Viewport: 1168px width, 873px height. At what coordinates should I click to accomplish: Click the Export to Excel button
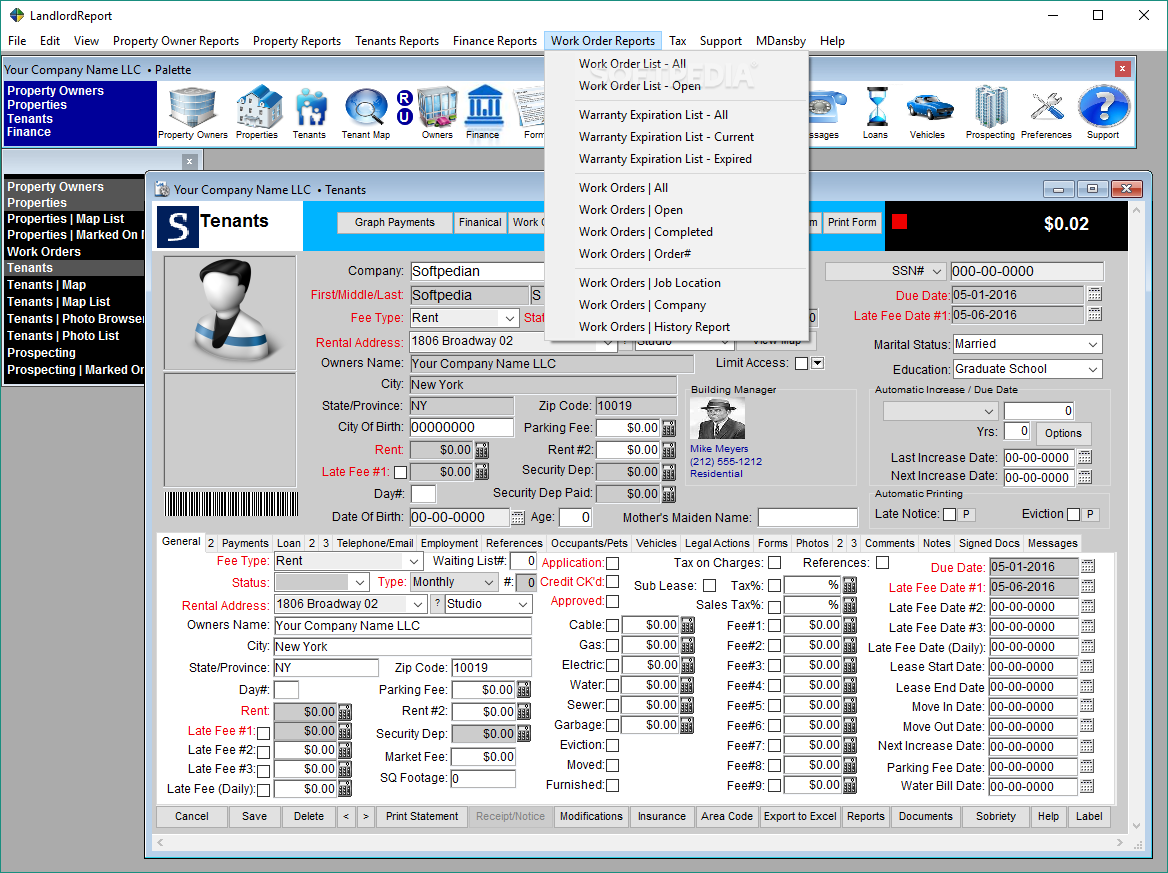[800, 816]
